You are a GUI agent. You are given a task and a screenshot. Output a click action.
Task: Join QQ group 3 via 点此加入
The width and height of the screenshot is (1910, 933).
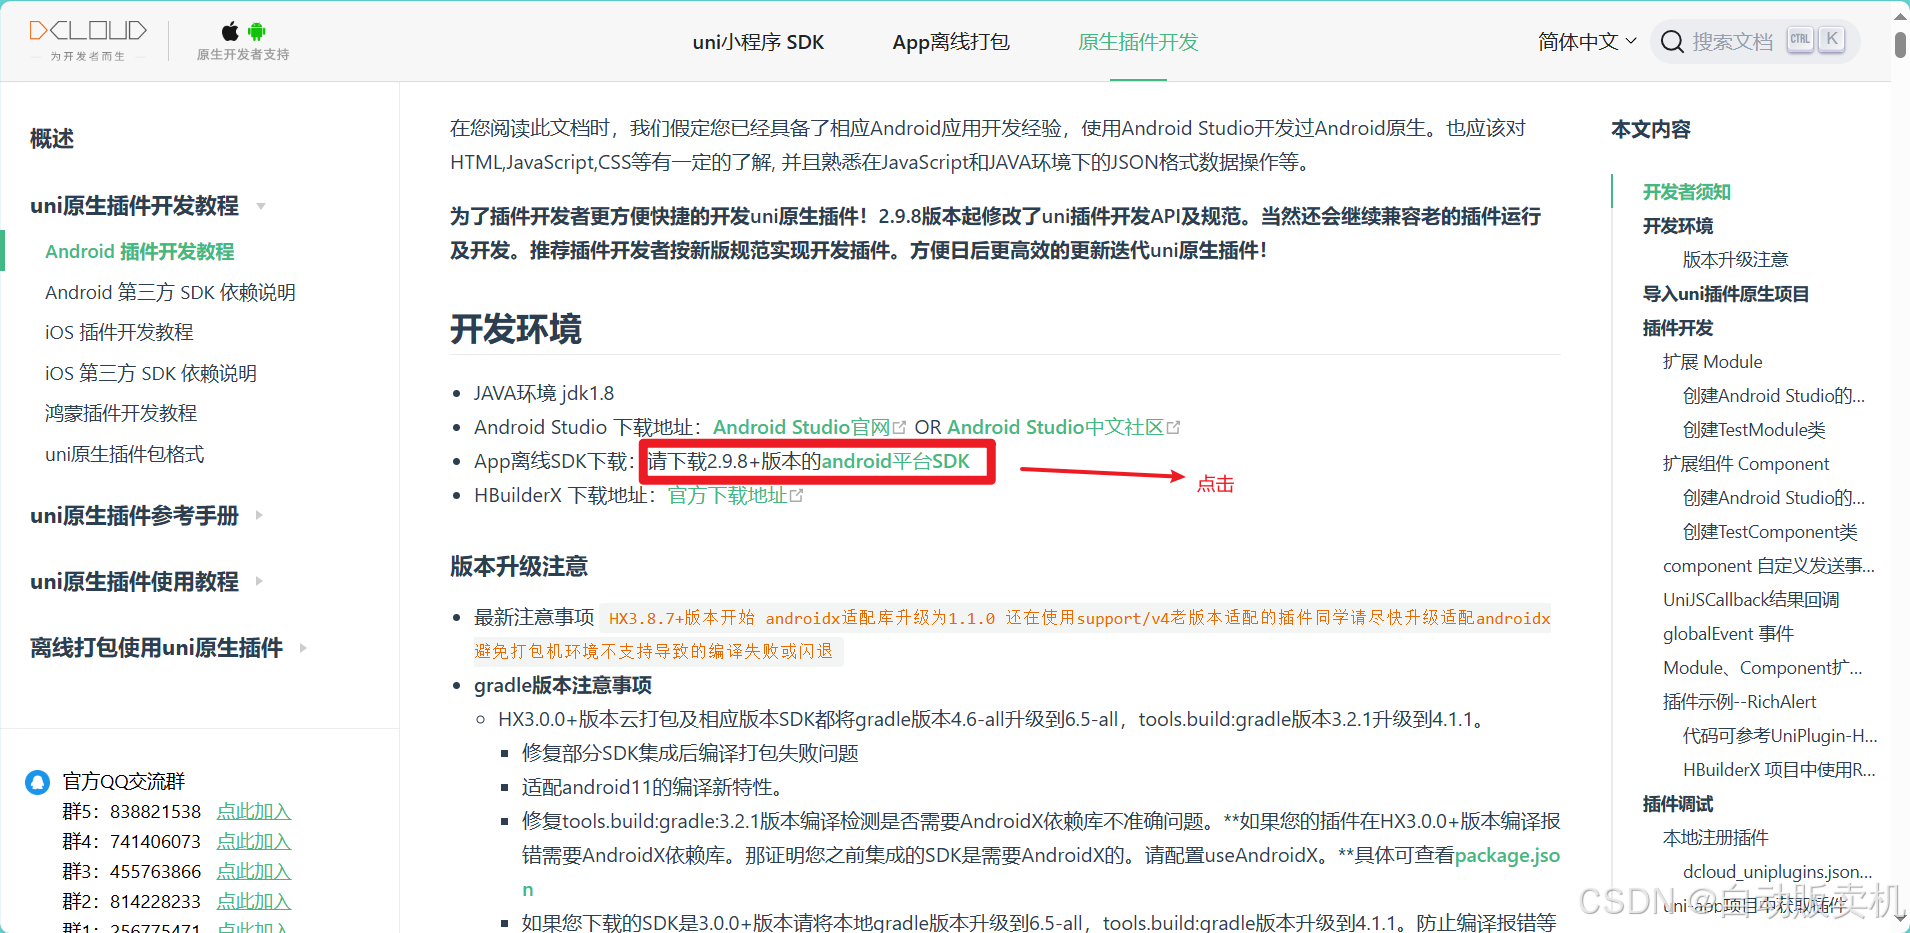254,872
